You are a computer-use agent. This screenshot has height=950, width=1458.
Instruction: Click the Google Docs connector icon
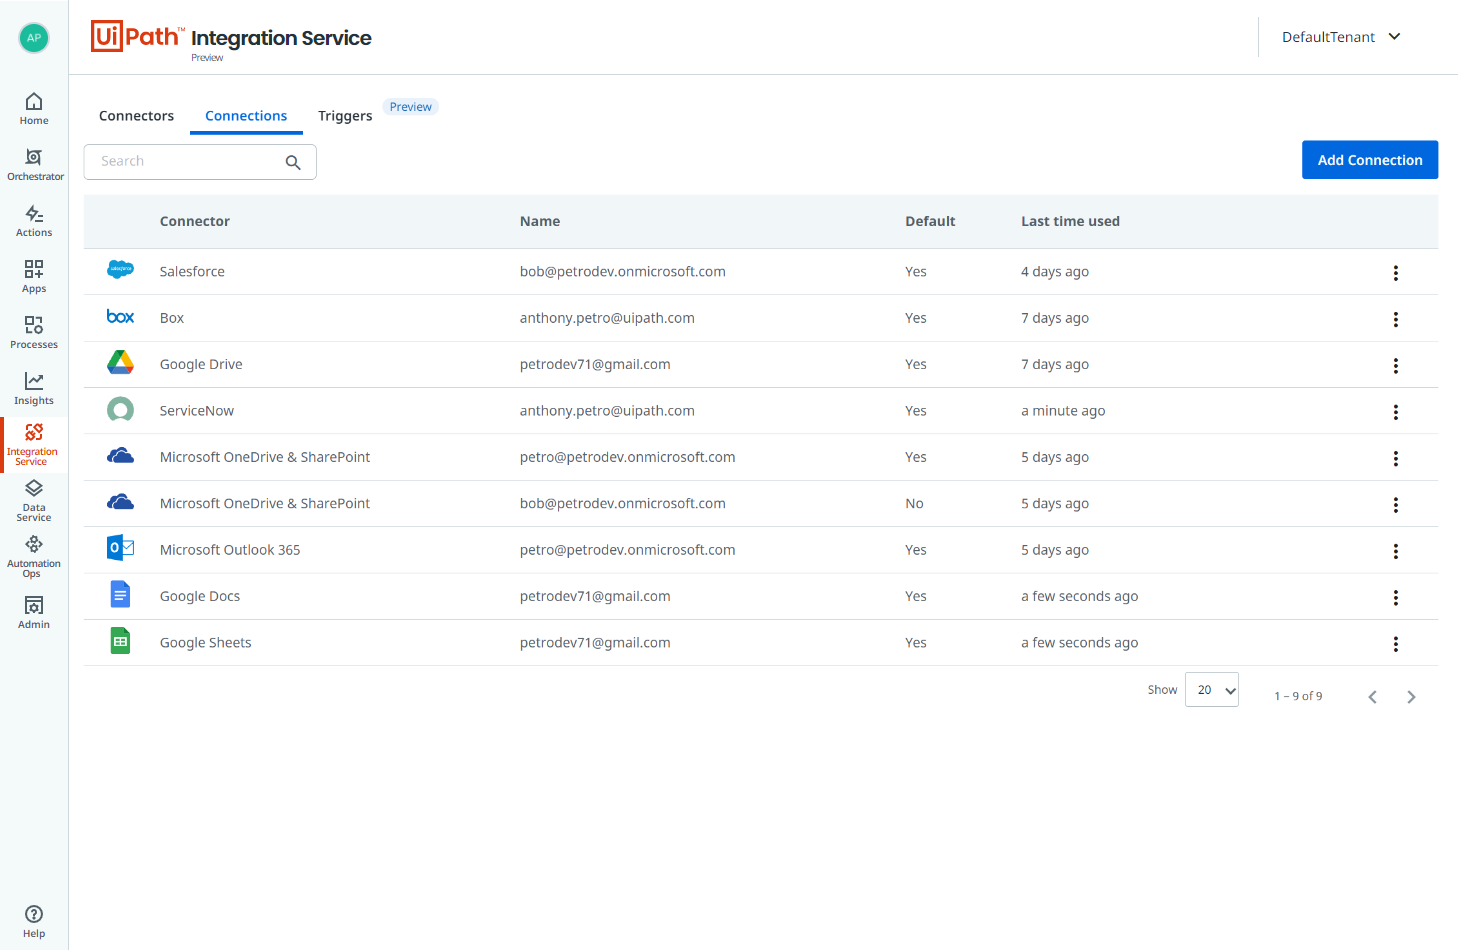point(120,595)
